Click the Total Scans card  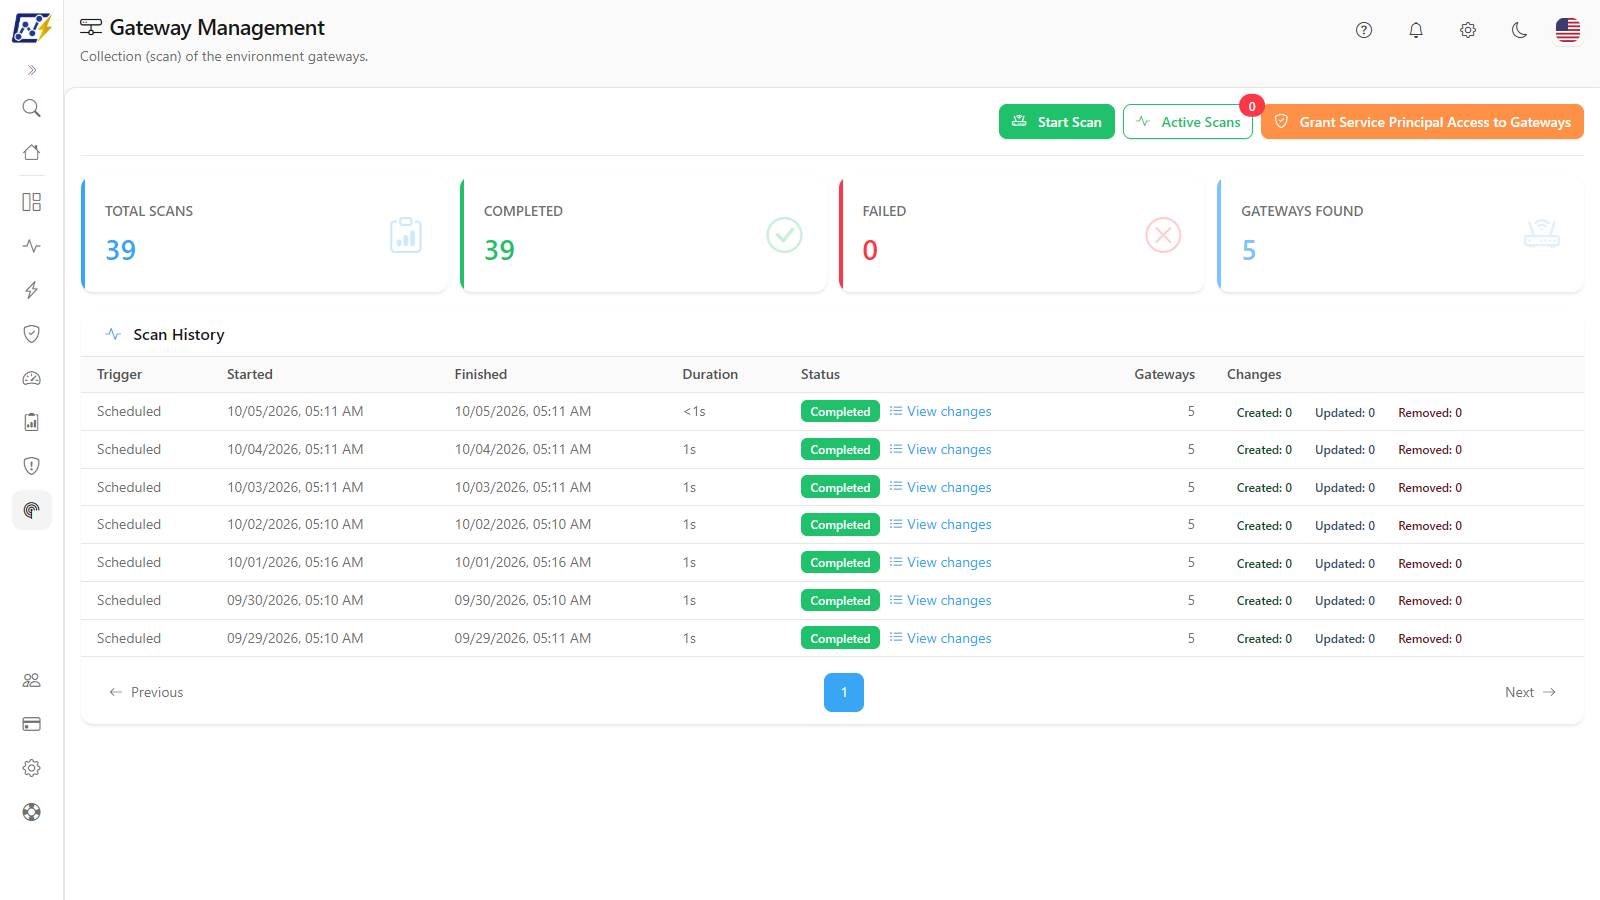[x=264, y=235]
